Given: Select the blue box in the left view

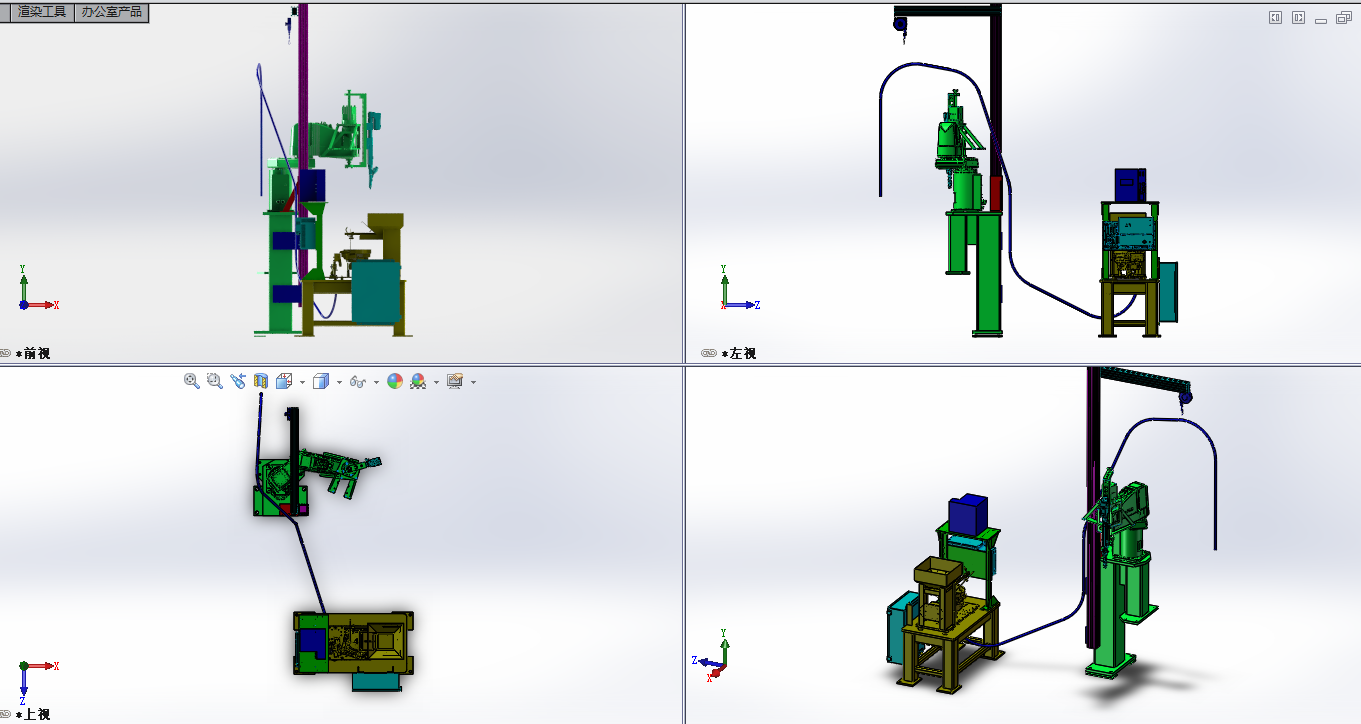Looking at the screenshot, I should (x=1131, y=186).
